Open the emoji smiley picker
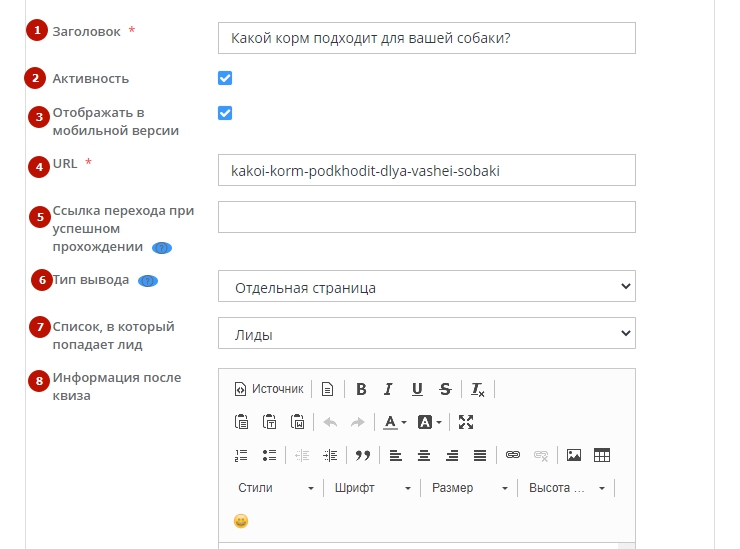The width and height of the screenshot is (740, 549). coord(241,521)
